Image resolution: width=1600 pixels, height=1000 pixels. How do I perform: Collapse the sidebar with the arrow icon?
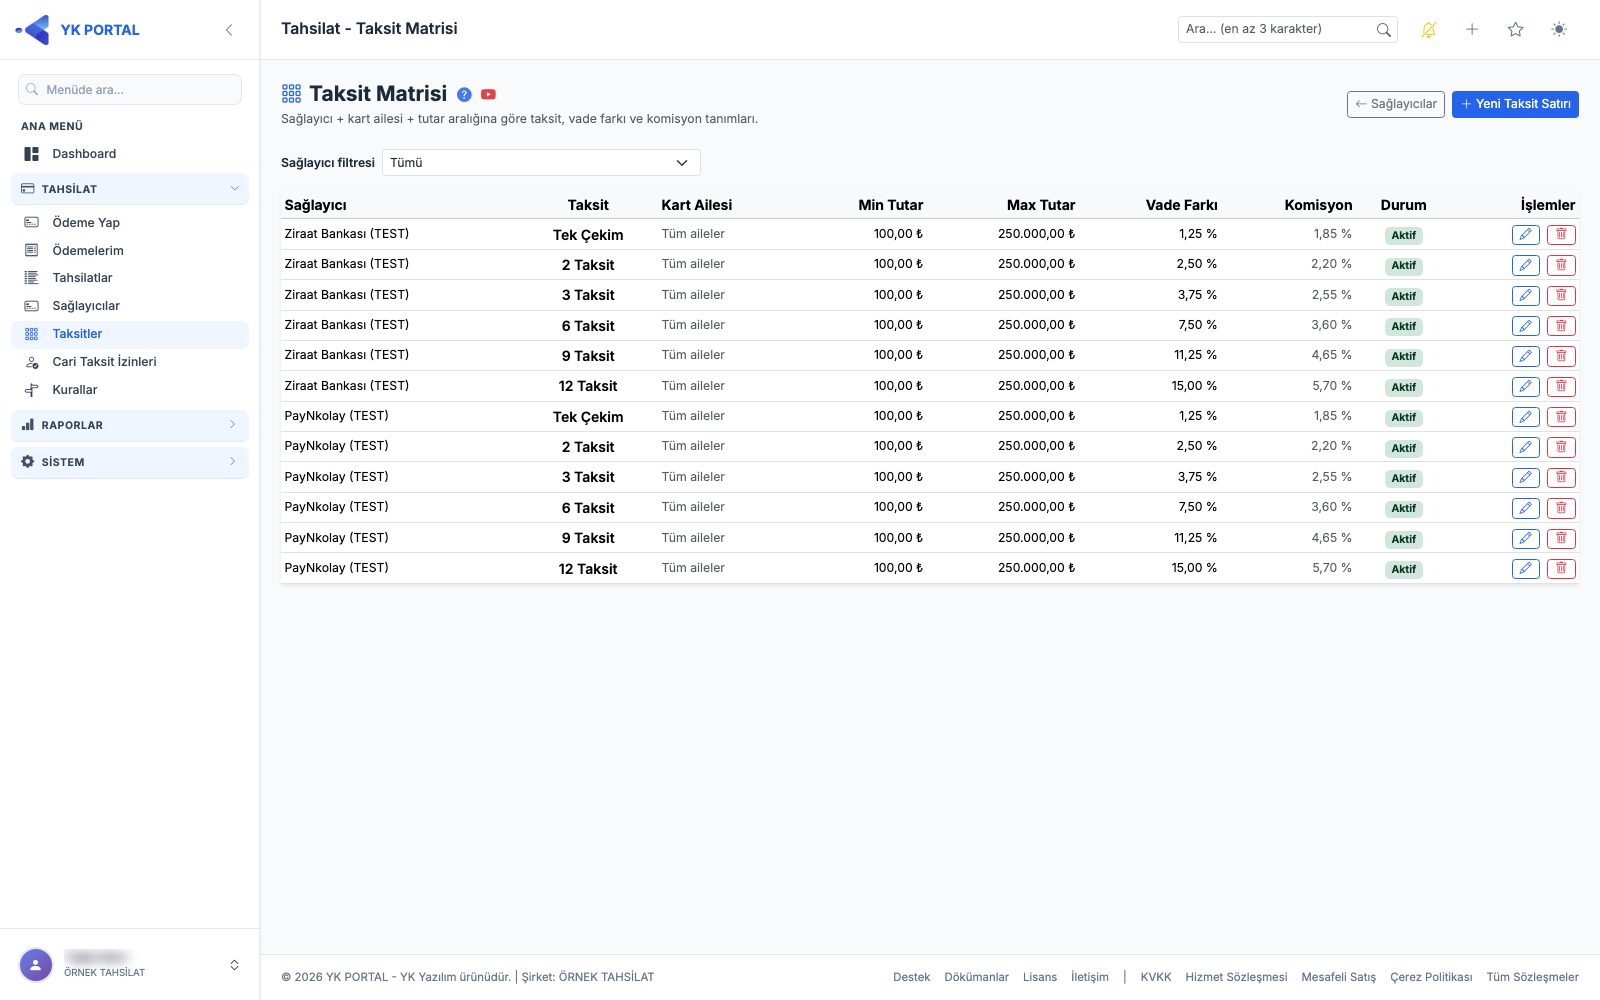(x=229, y=30)
